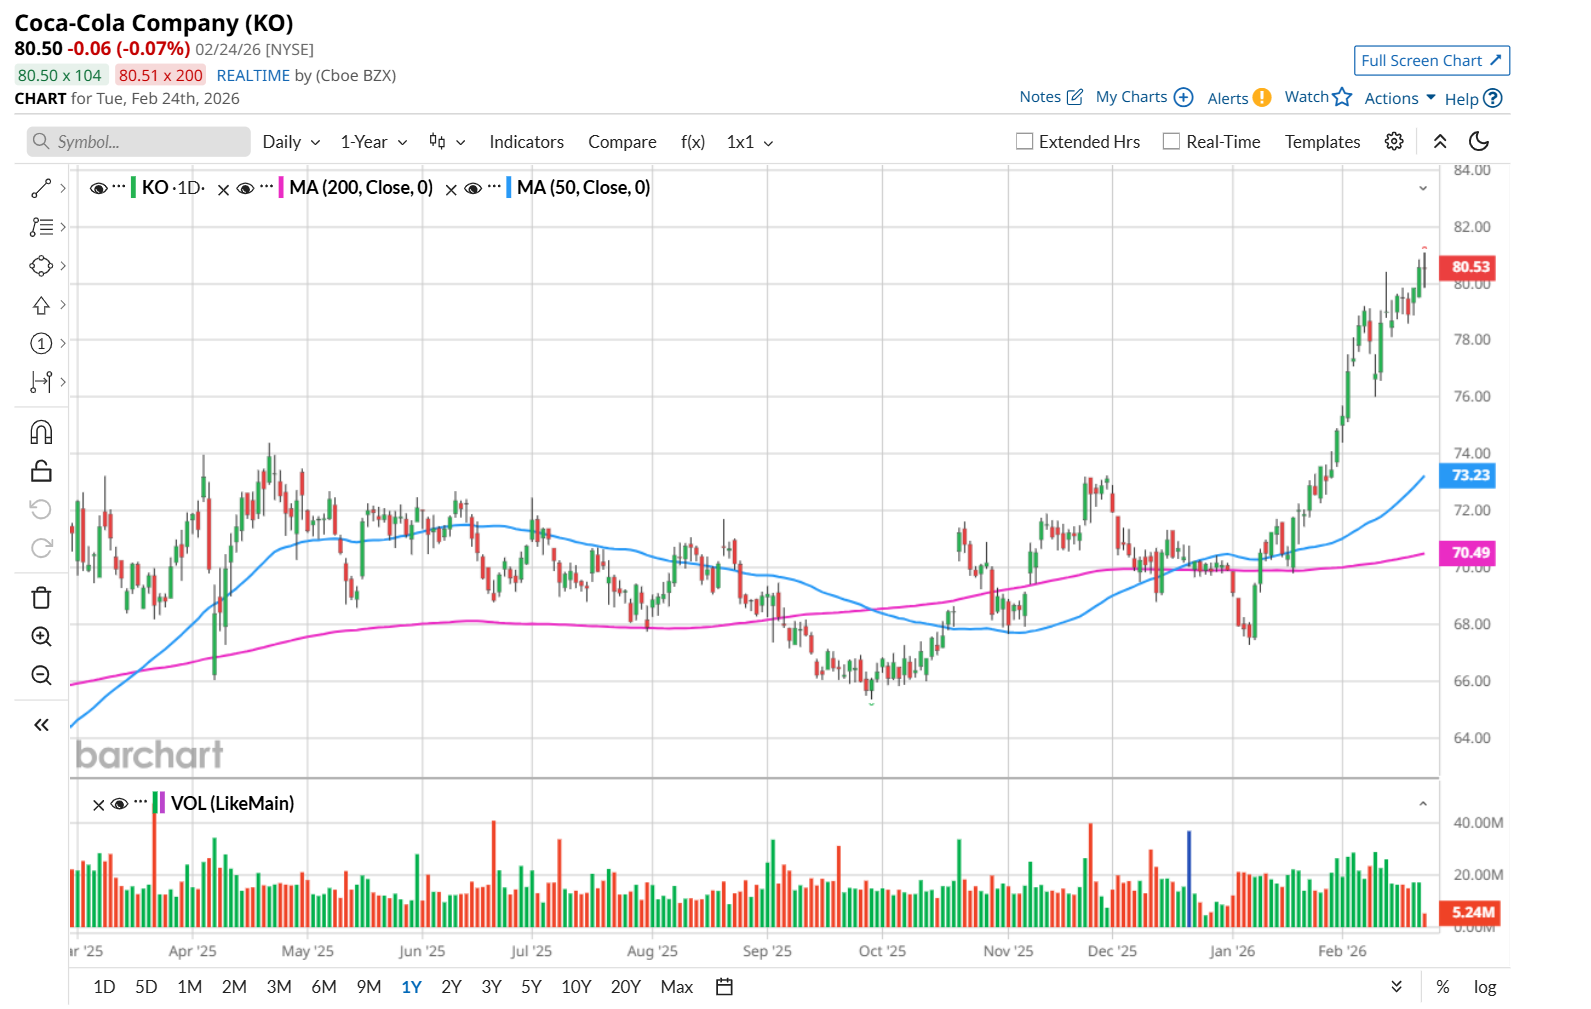Screen dimensions: 1591x1009
Task: Select the 10Y time range
Action: pyautogui.click(x=576, y=987)
